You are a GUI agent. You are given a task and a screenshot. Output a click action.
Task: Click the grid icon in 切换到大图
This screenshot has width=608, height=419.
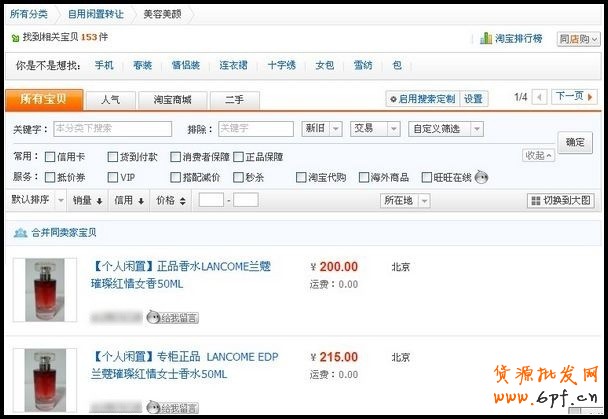click(536, 200)
